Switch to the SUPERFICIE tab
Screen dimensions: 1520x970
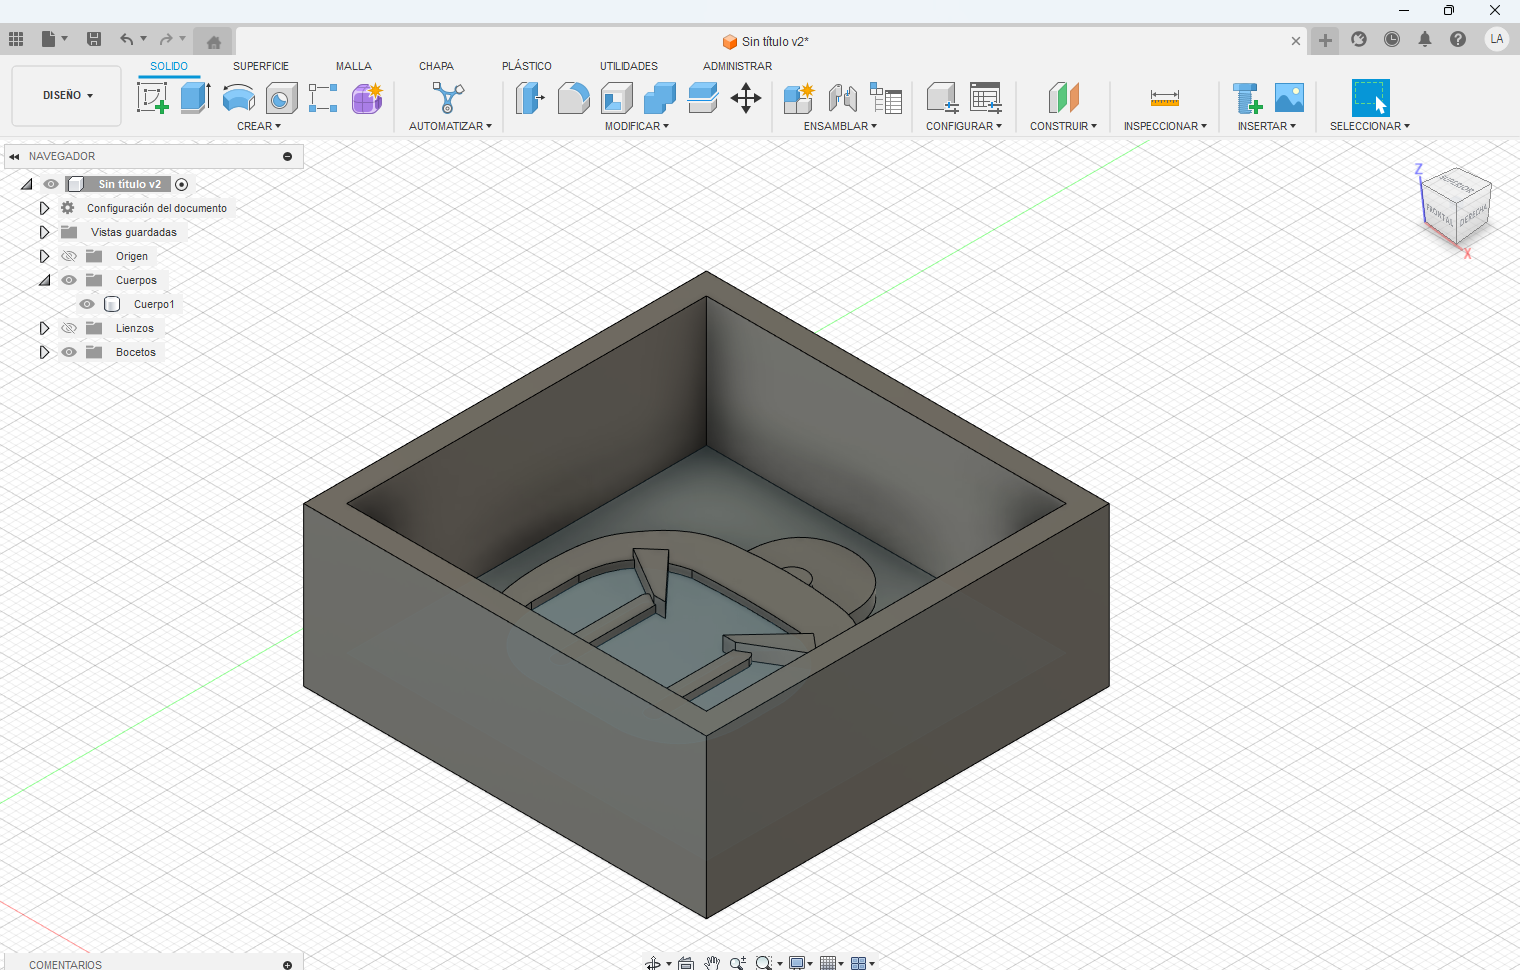[x=261, y=66]
